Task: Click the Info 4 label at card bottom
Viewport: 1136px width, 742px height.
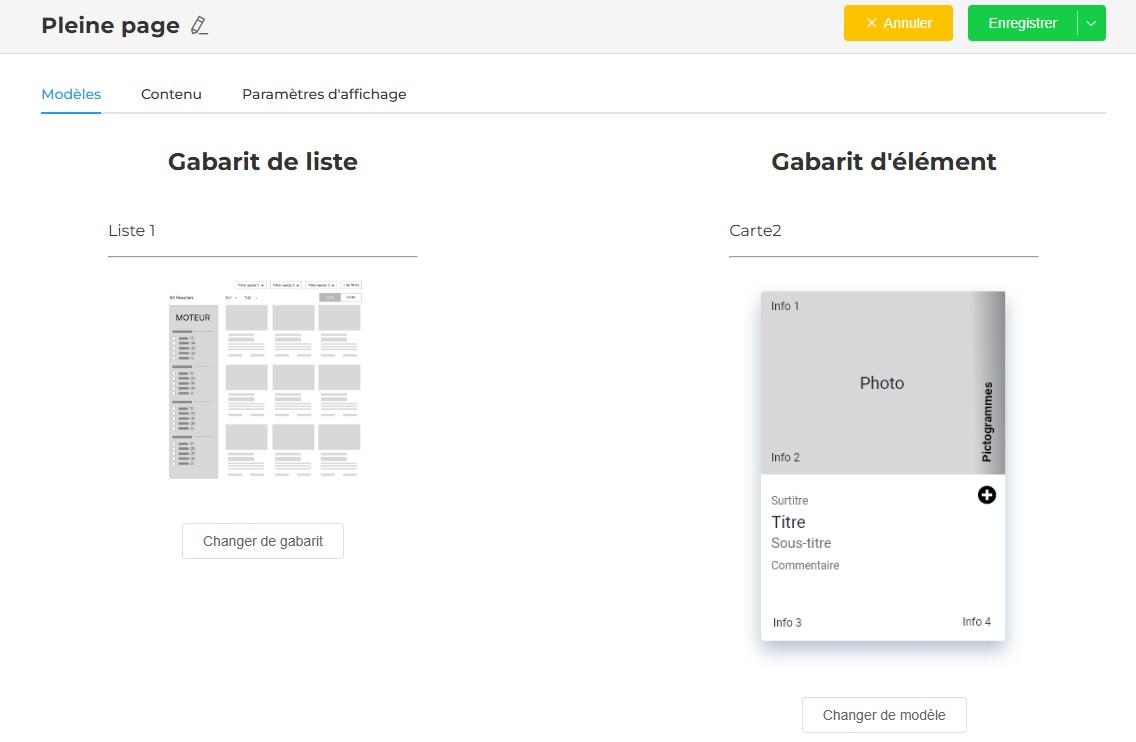Action: click(976, 622)
